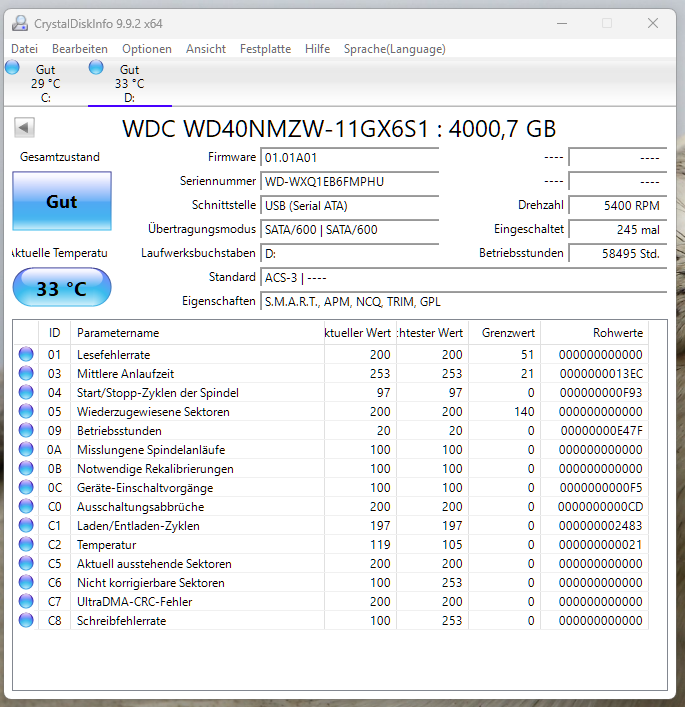This screenshot has width=685, height=707.
Task: Click the blue status orb for drive C:
Action: pyautogui.click(x=12, y=67)
